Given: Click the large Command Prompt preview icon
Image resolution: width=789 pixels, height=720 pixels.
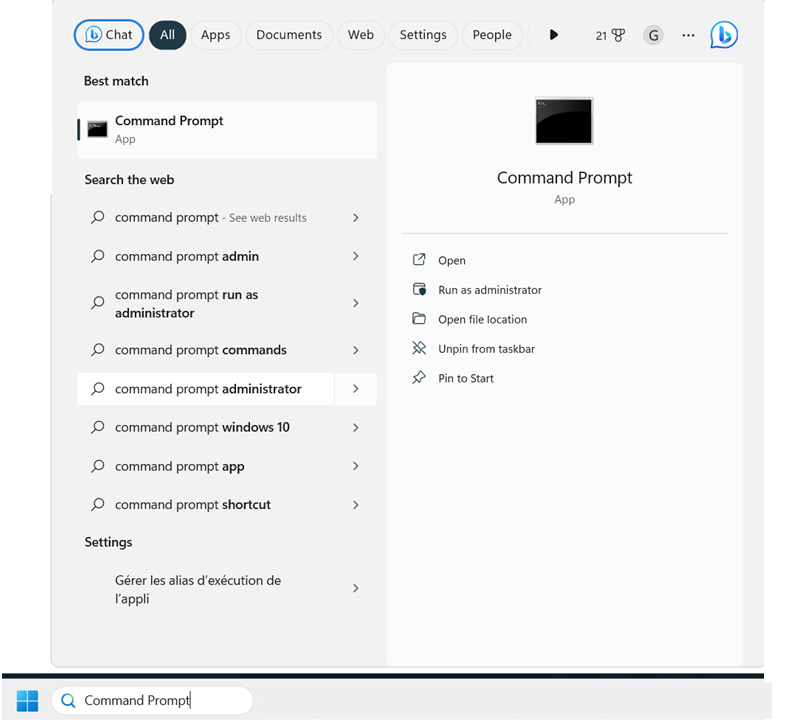Looking at the screenshot, I should point(564,121).
